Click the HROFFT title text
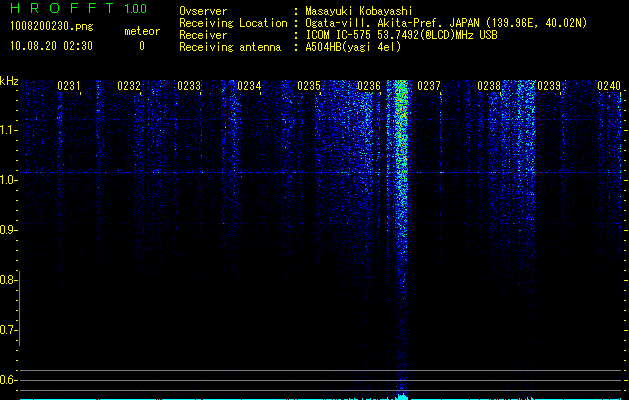Viewport: 629px width, 400px height. pos(63,8)
